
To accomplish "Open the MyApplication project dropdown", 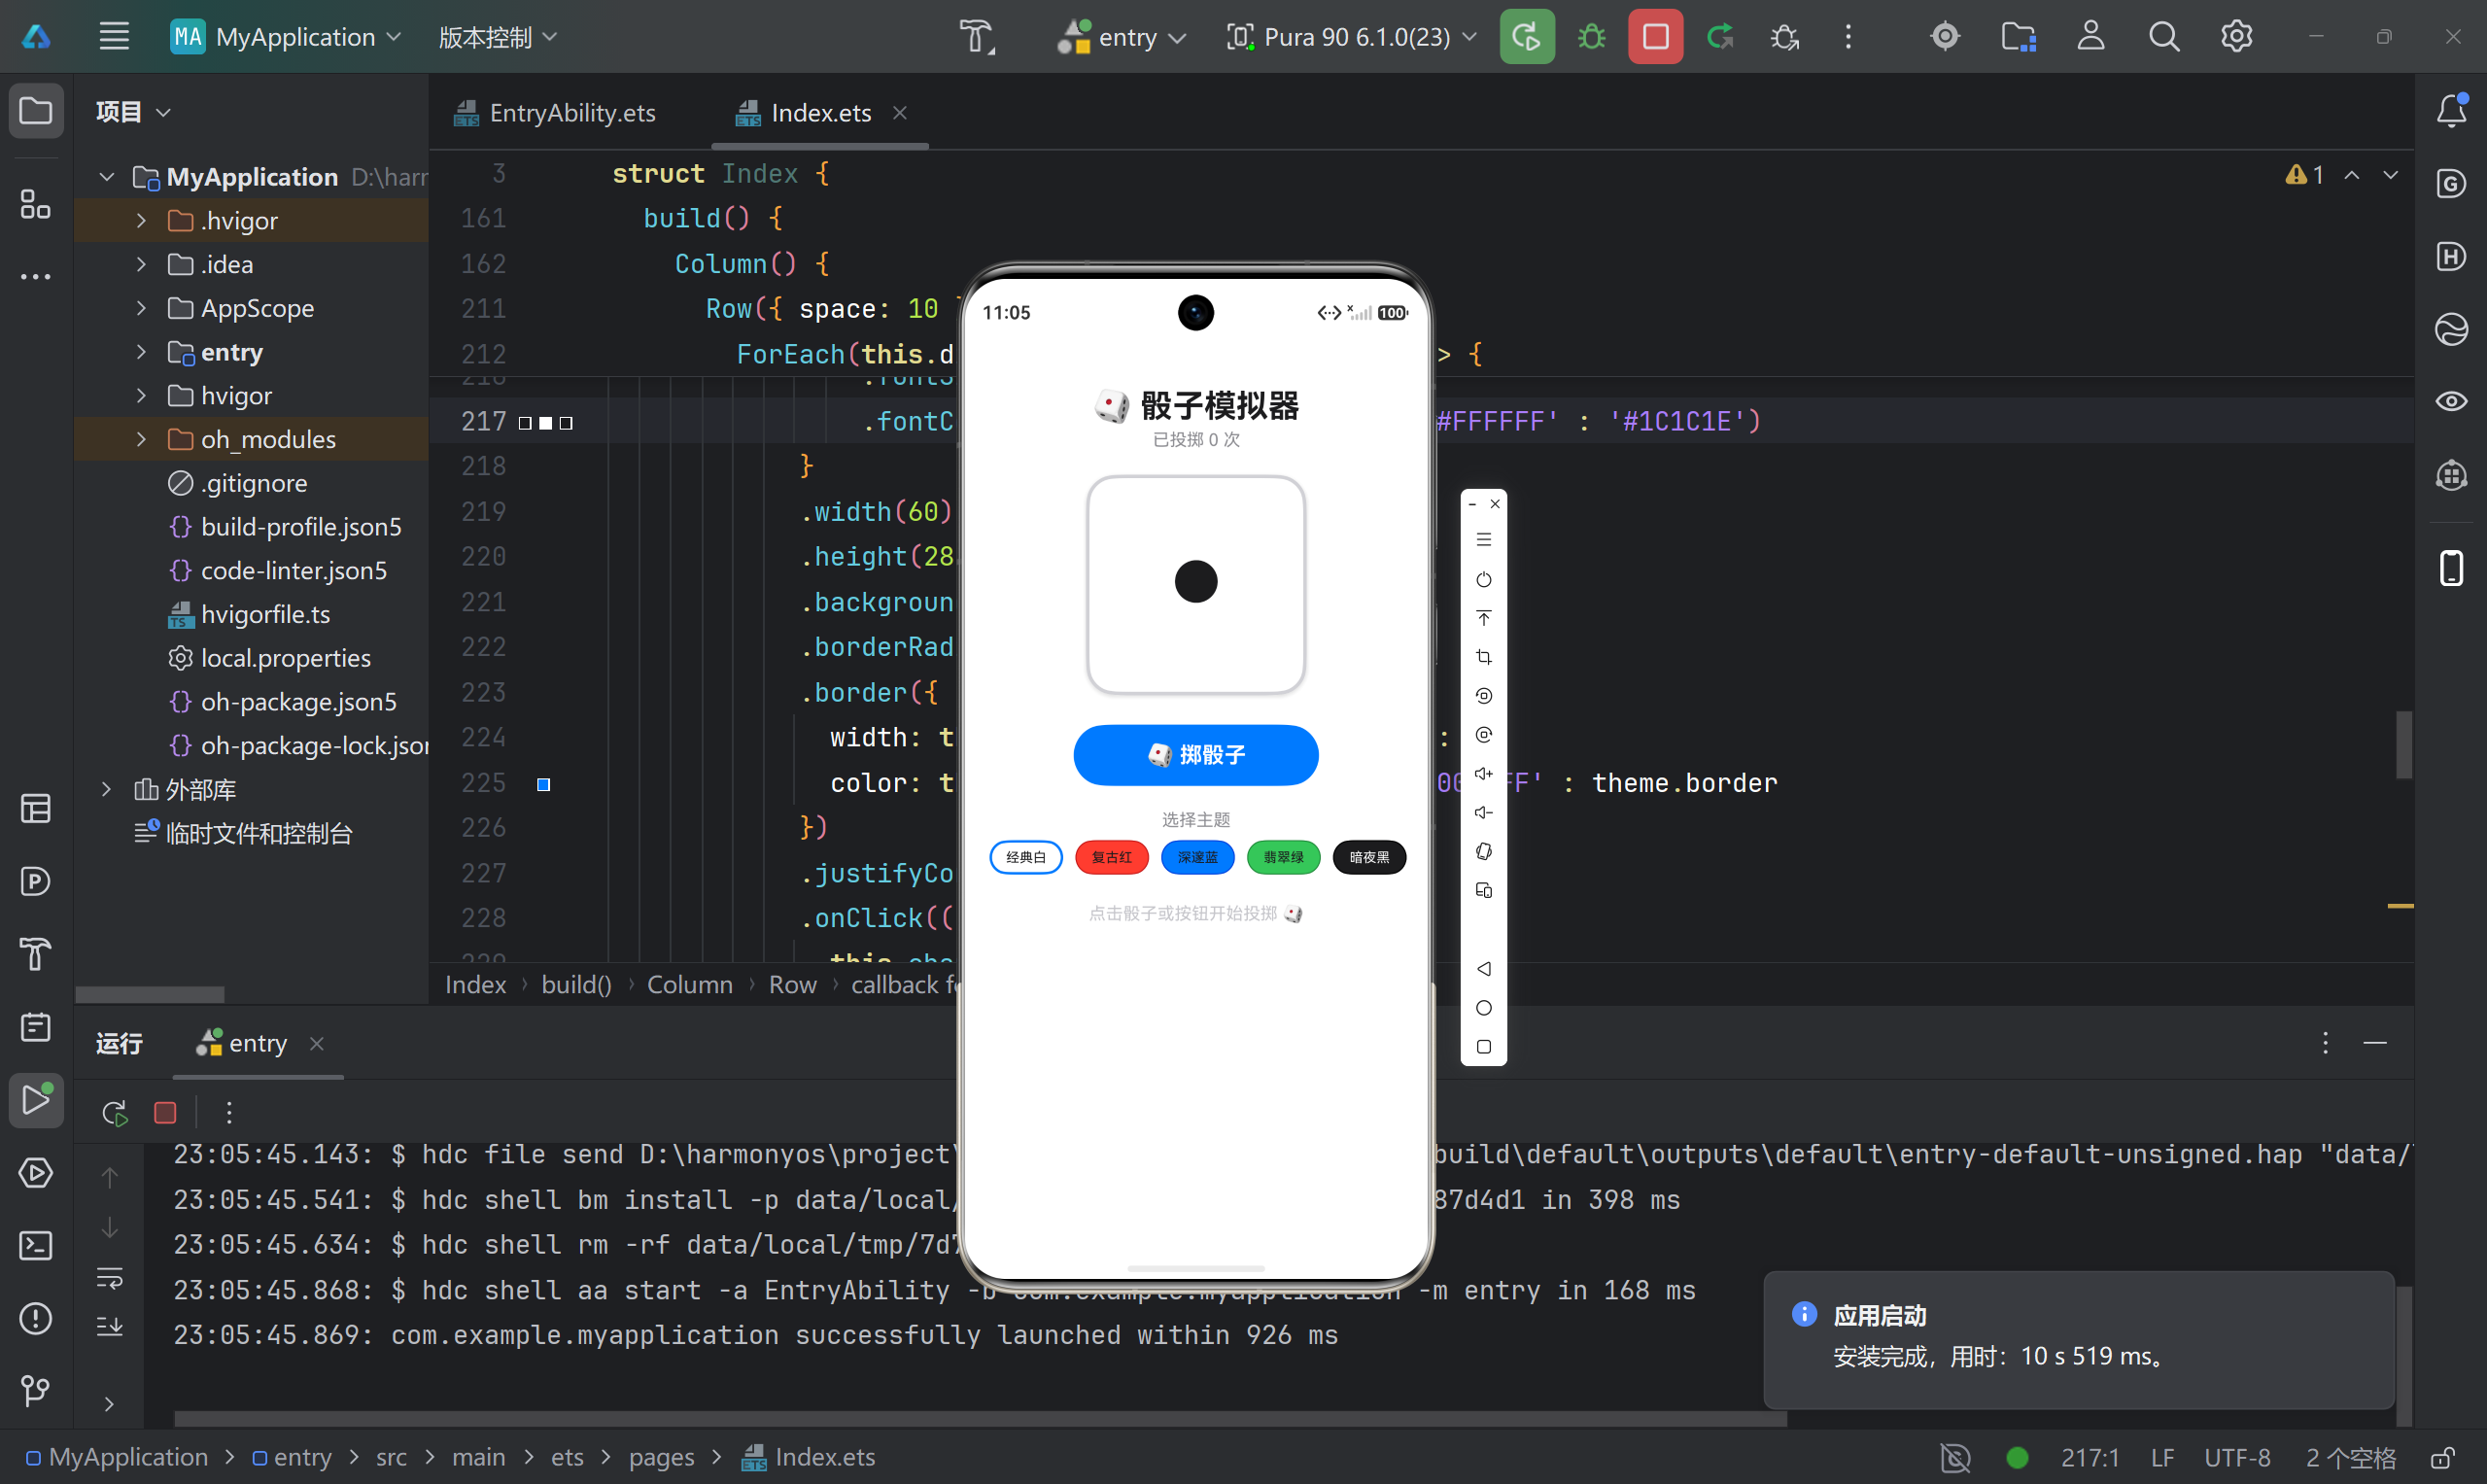I will [x=286, y=37].
